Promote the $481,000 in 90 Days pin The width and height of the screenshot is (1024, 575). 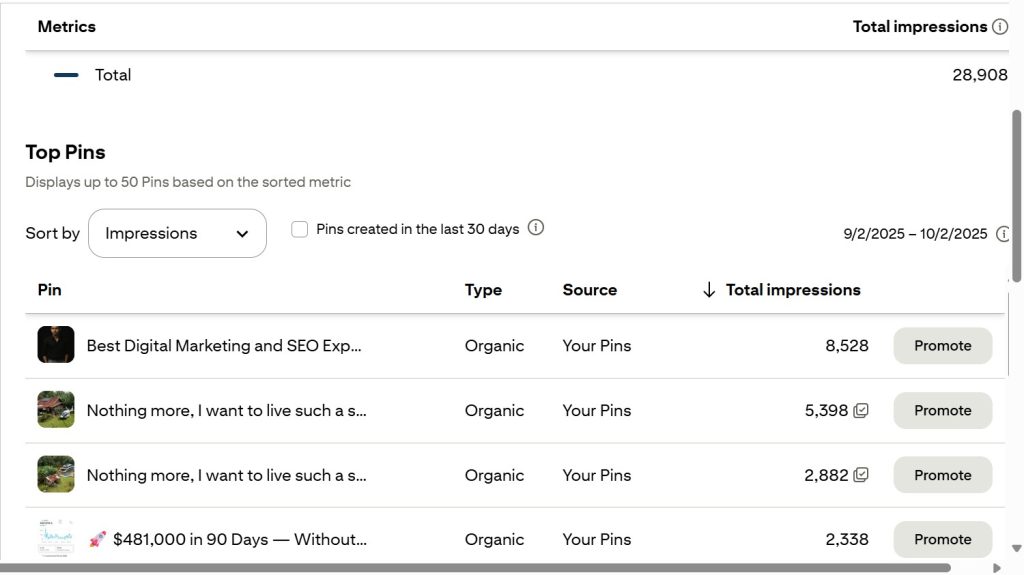tap(942, 539)
